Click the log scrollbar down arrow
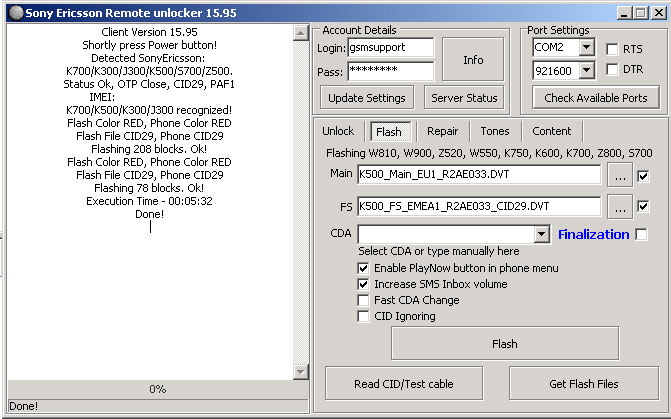Screen dimensions: 671x419 301,371
